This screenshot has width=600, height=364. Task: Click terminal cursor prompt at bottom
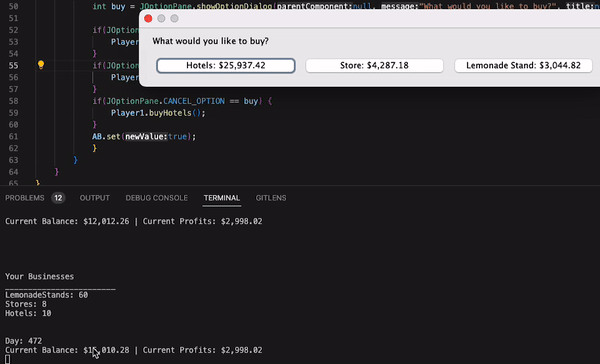click(8, 359)
